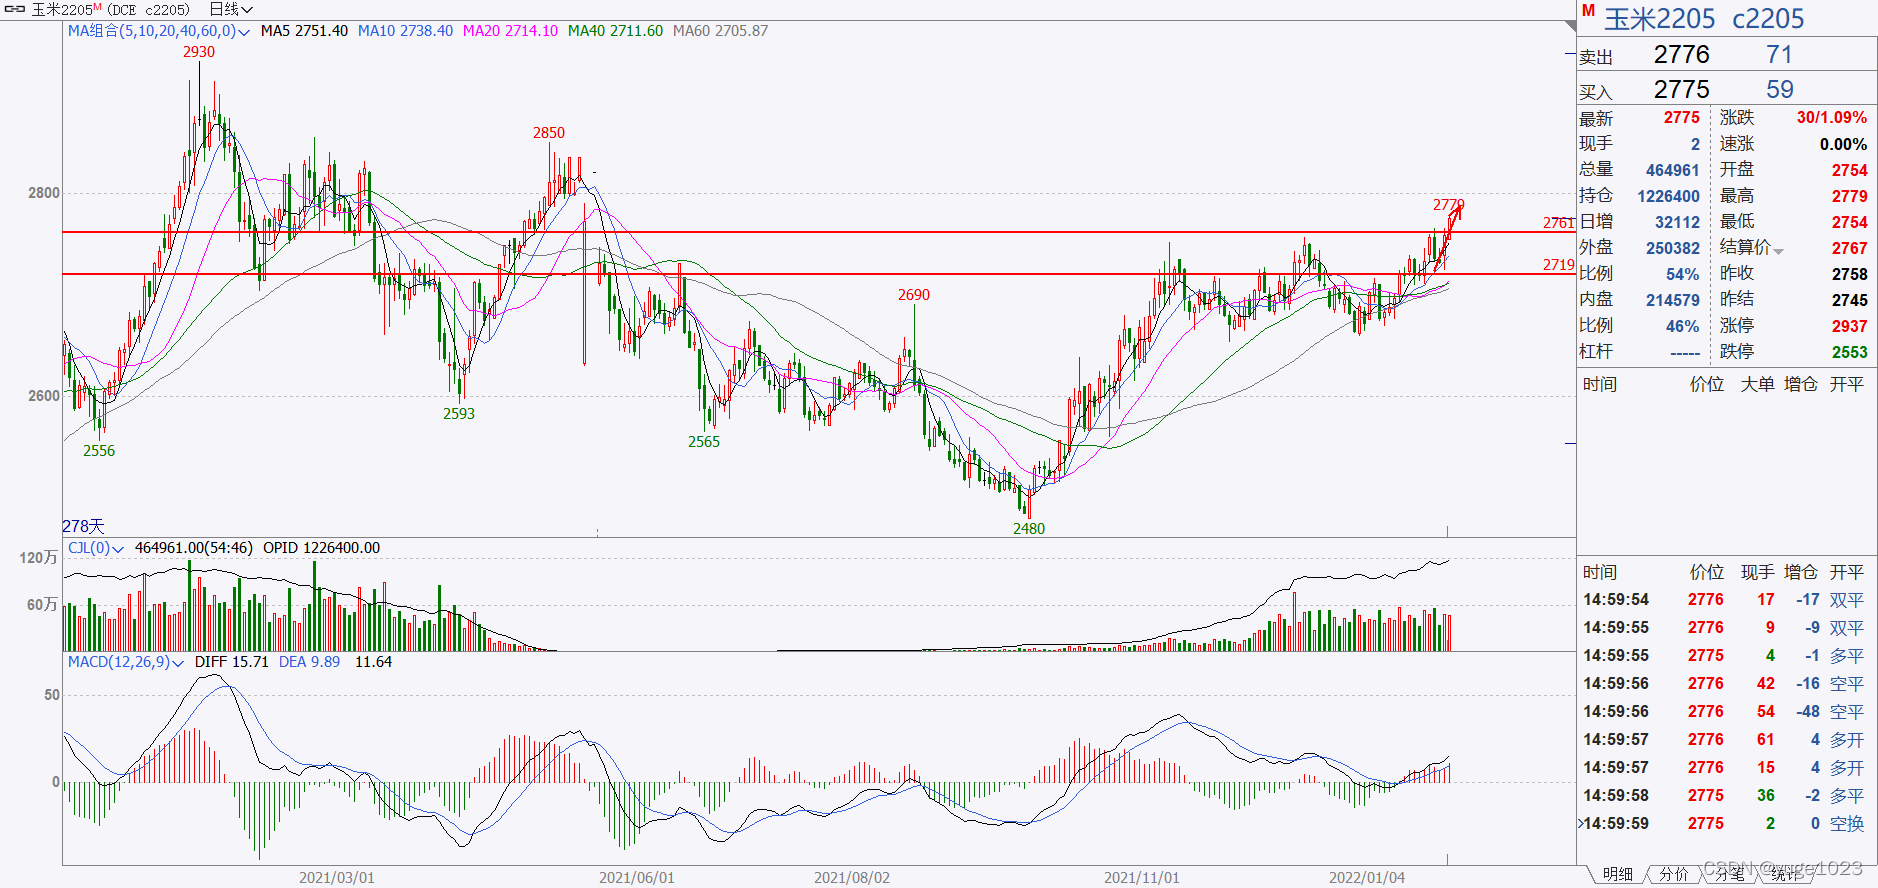The image size is (1878, 888).
Task: Click the 开盘 2754 value
Action: coord(1849,170)
